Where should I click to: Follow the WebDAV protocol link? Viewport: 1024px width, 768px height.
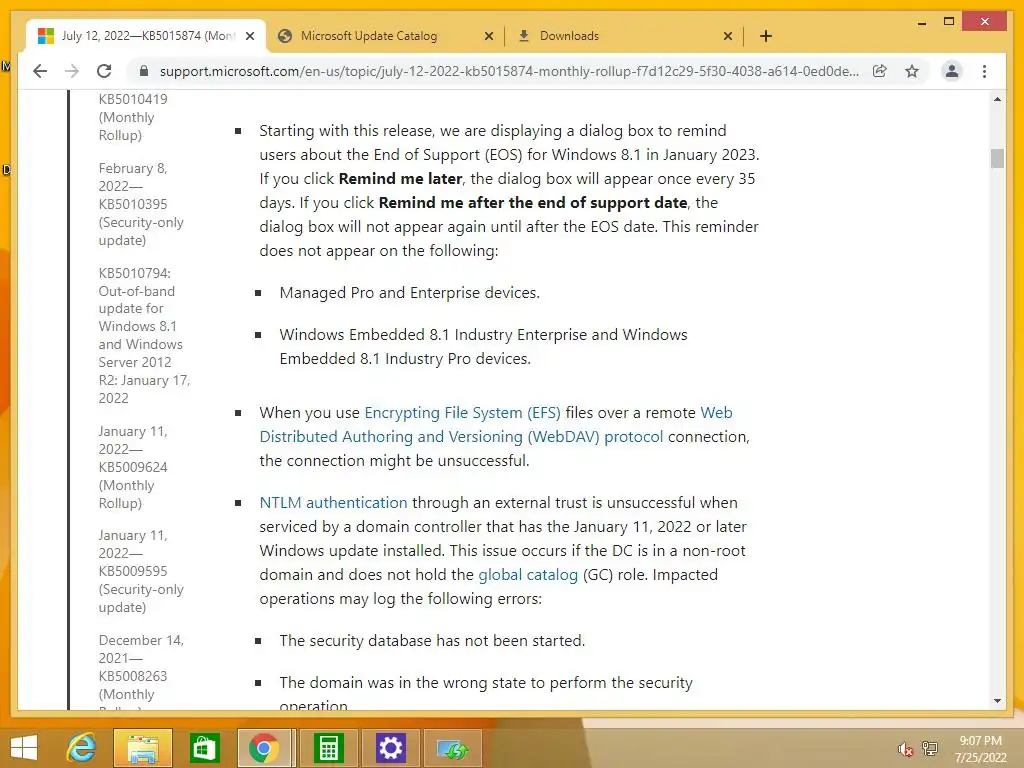point(461,436)
